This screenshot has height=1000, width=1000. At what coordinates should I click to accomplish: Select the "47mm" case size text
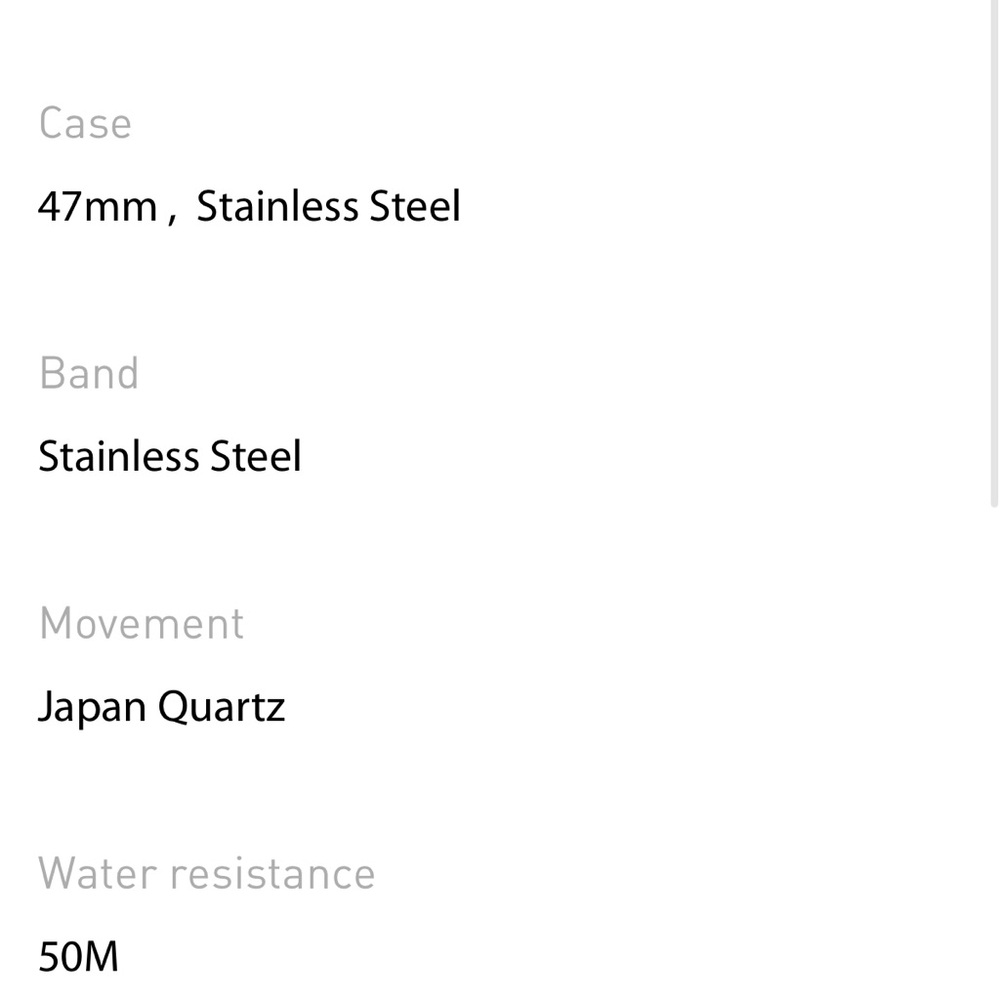click(x=97, y=207)
